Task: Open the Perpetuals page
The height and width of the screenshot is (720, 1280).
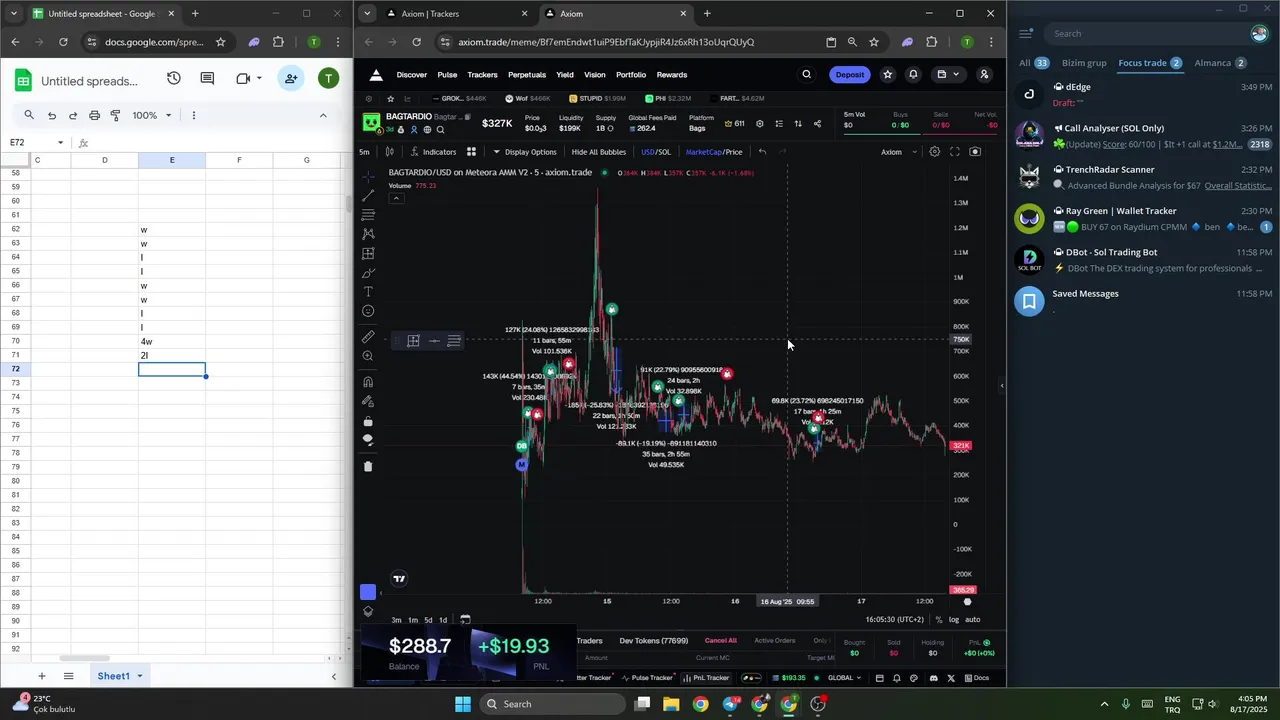Action: pyautogui.click(x=527, y=75)
